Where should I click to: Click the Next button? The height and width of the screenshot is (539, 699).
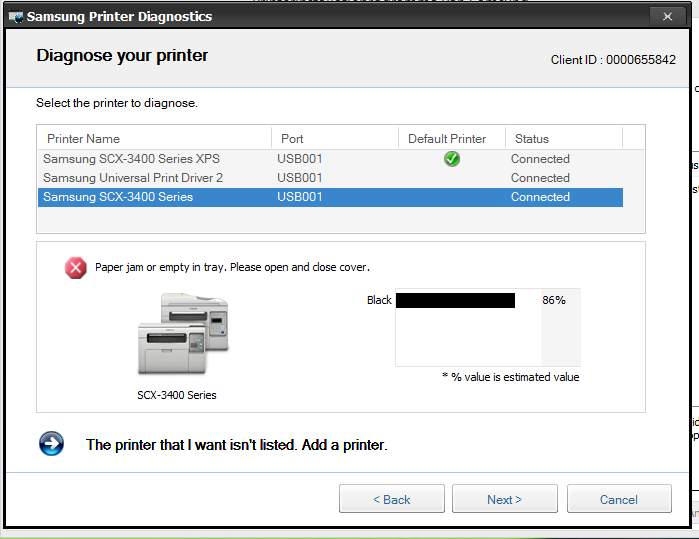click(505, 499)
